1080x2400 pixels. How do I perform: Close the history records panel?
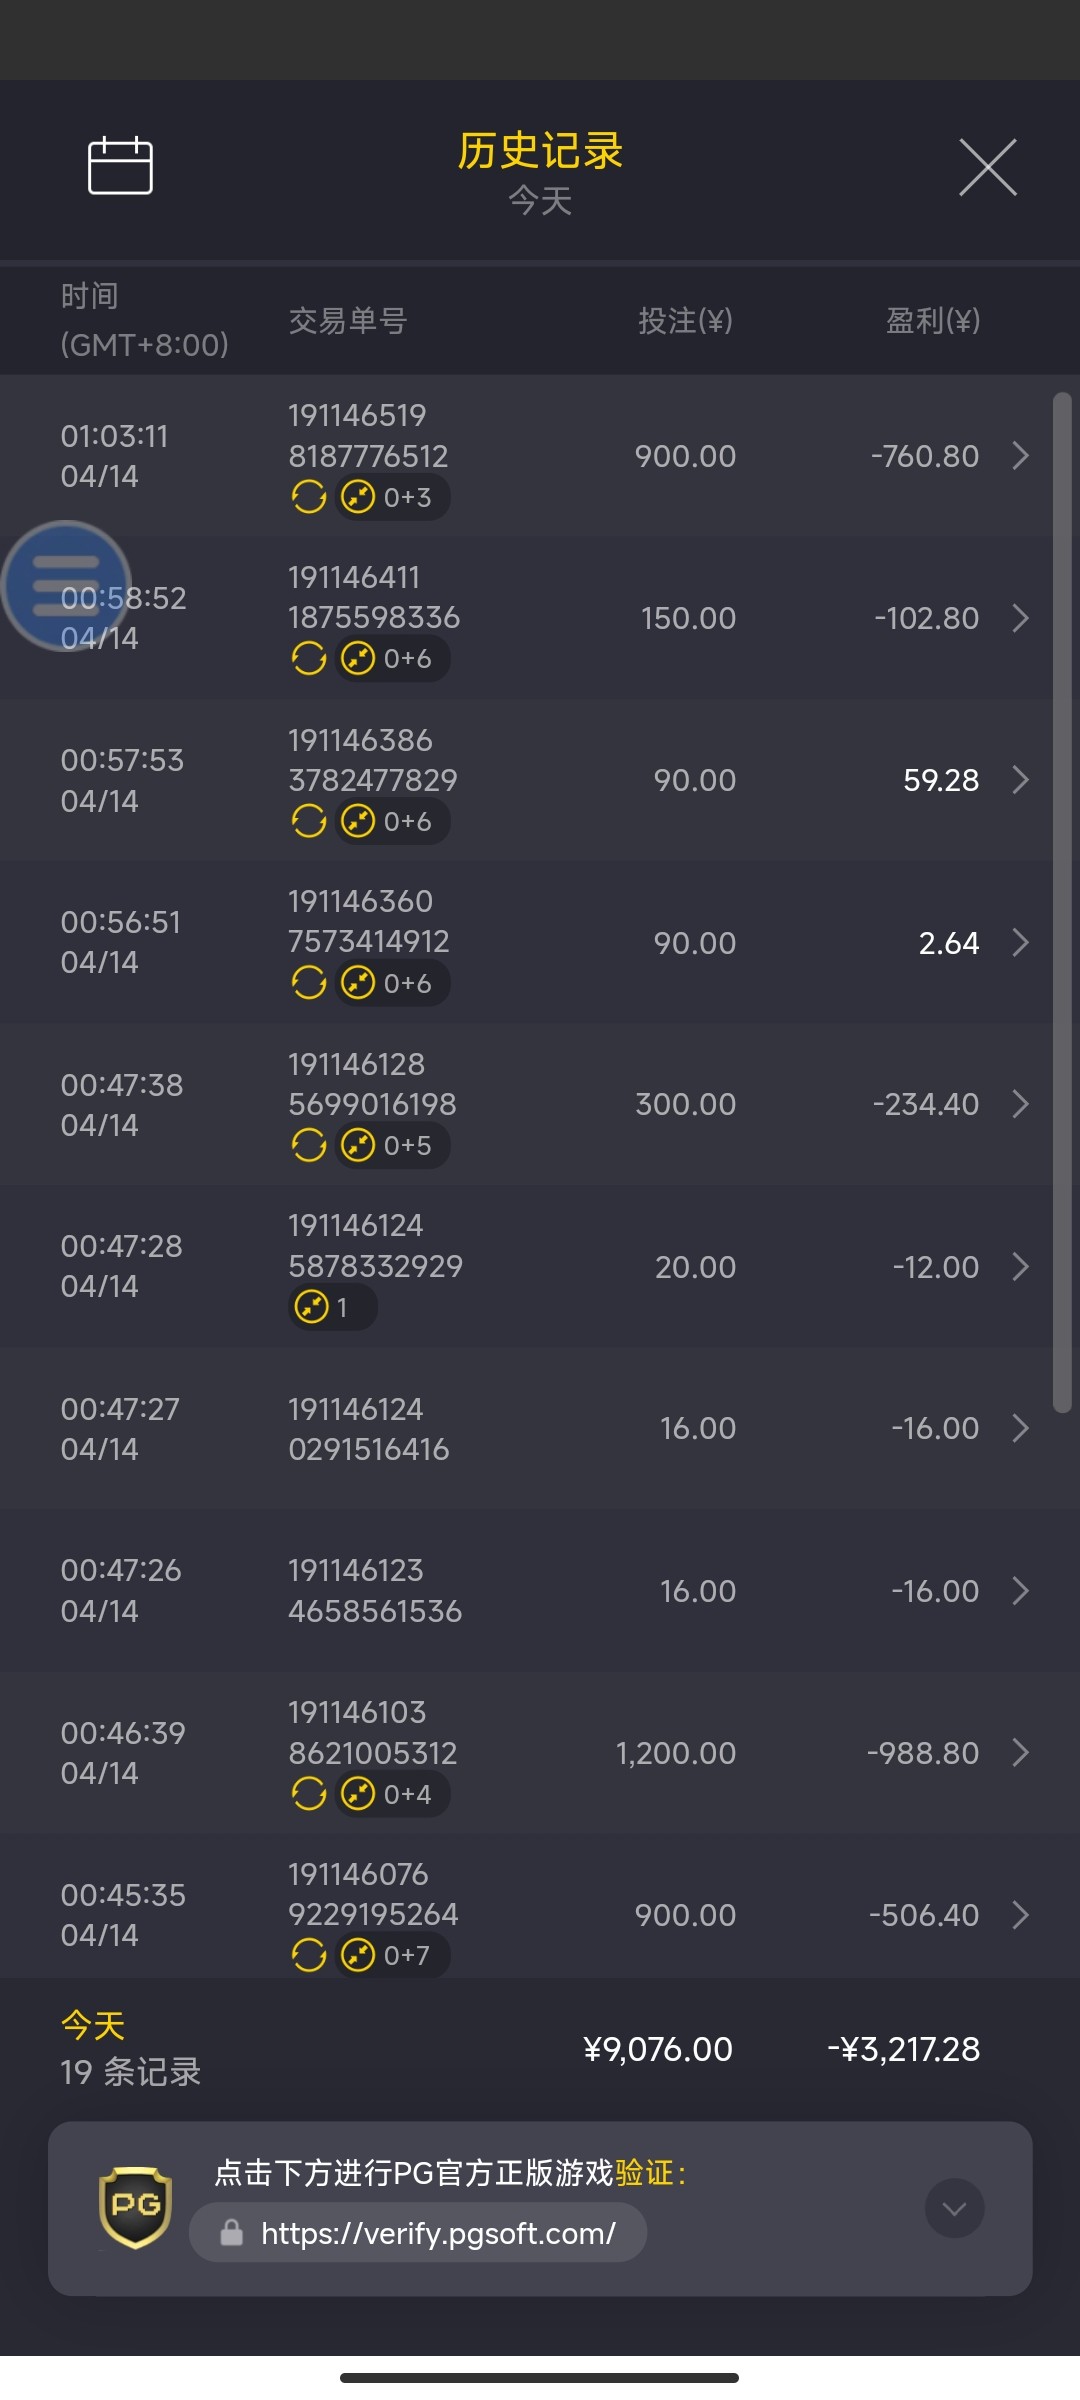tap(987, 167)
